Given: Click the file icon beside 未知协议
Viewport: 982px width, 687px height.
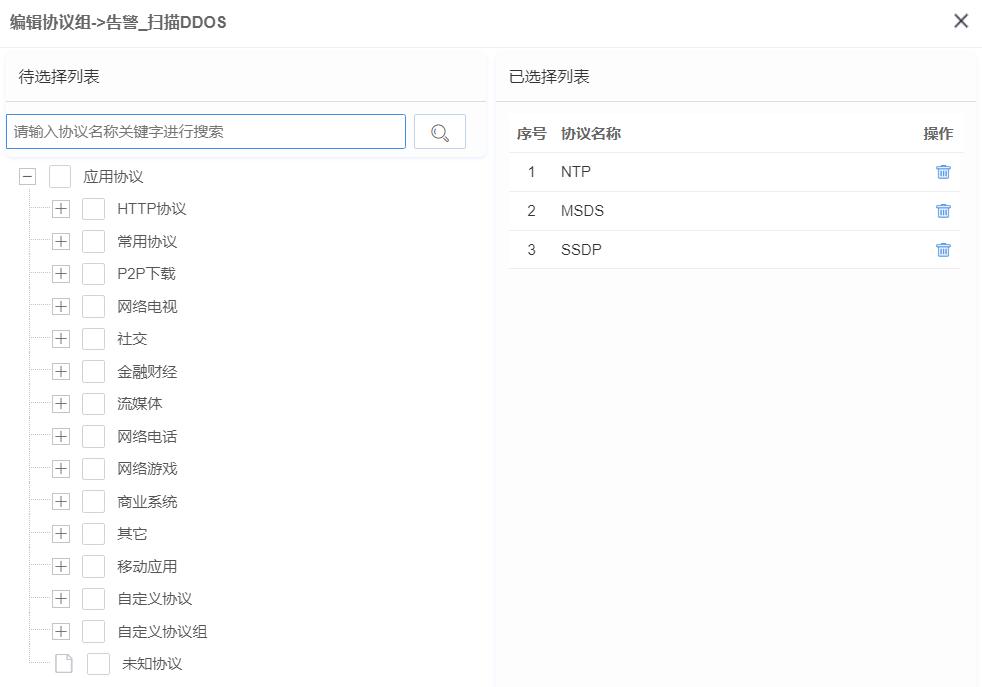Looking at the screenshot, I should coord(64,664).
